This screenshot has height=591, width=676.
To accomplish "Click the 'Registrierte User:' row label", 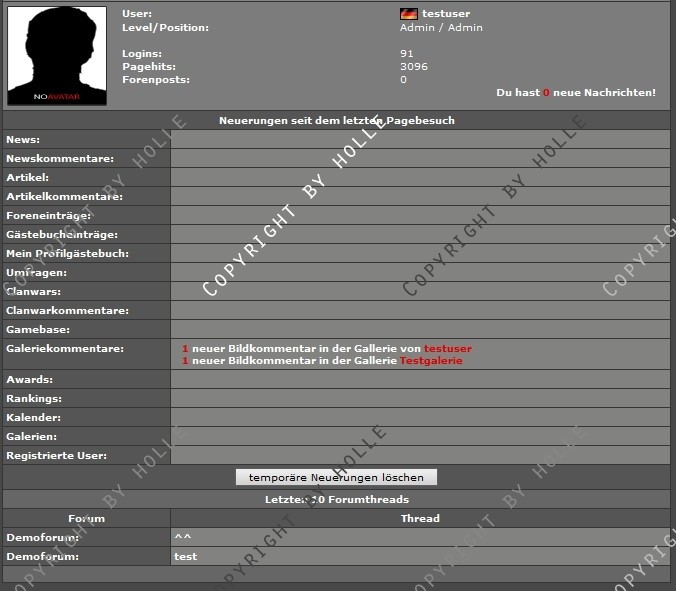I will pyautogui.click(x=56, y=455).
